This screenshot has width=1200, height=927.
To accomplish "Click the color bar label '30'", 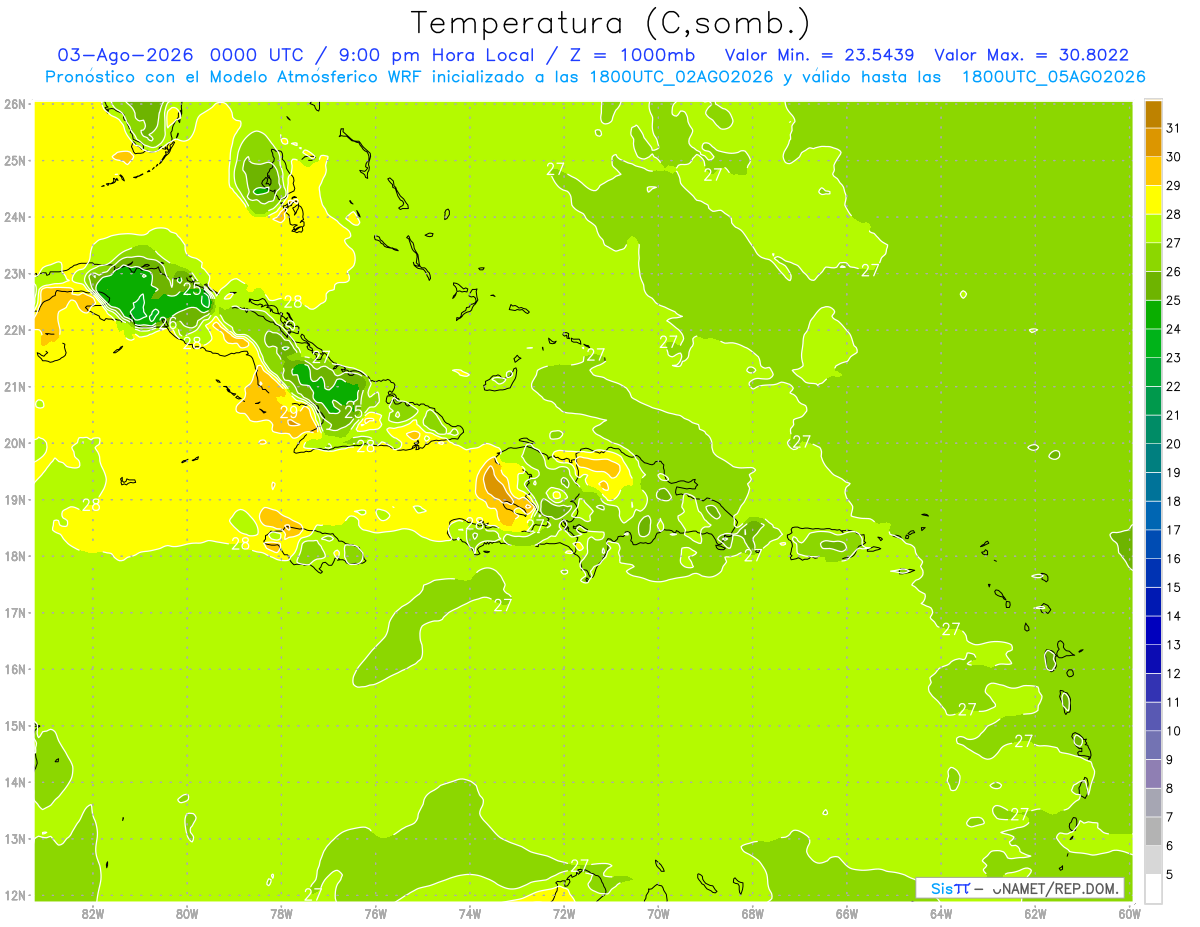I will 1174,157.
